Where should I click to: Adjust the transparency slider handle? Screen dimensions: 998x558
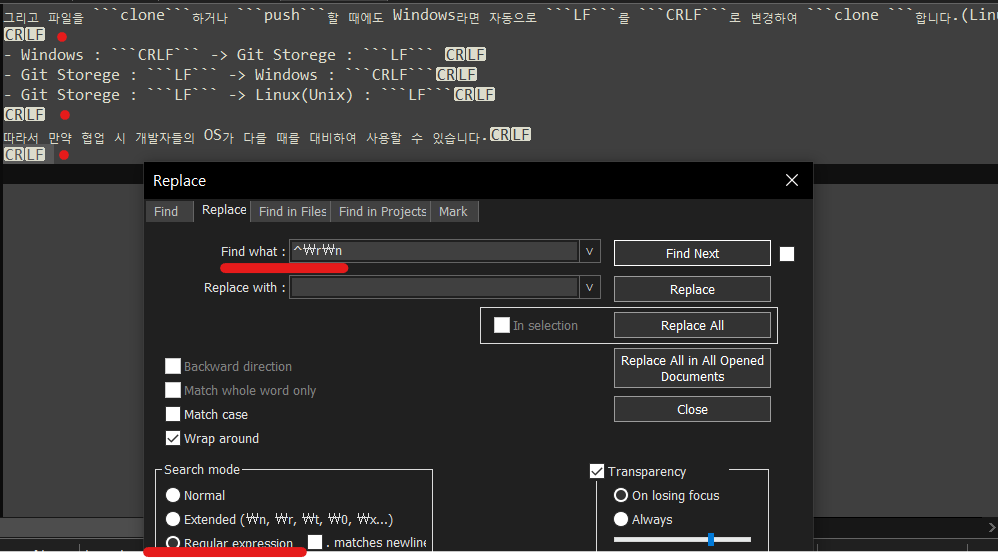711,540
